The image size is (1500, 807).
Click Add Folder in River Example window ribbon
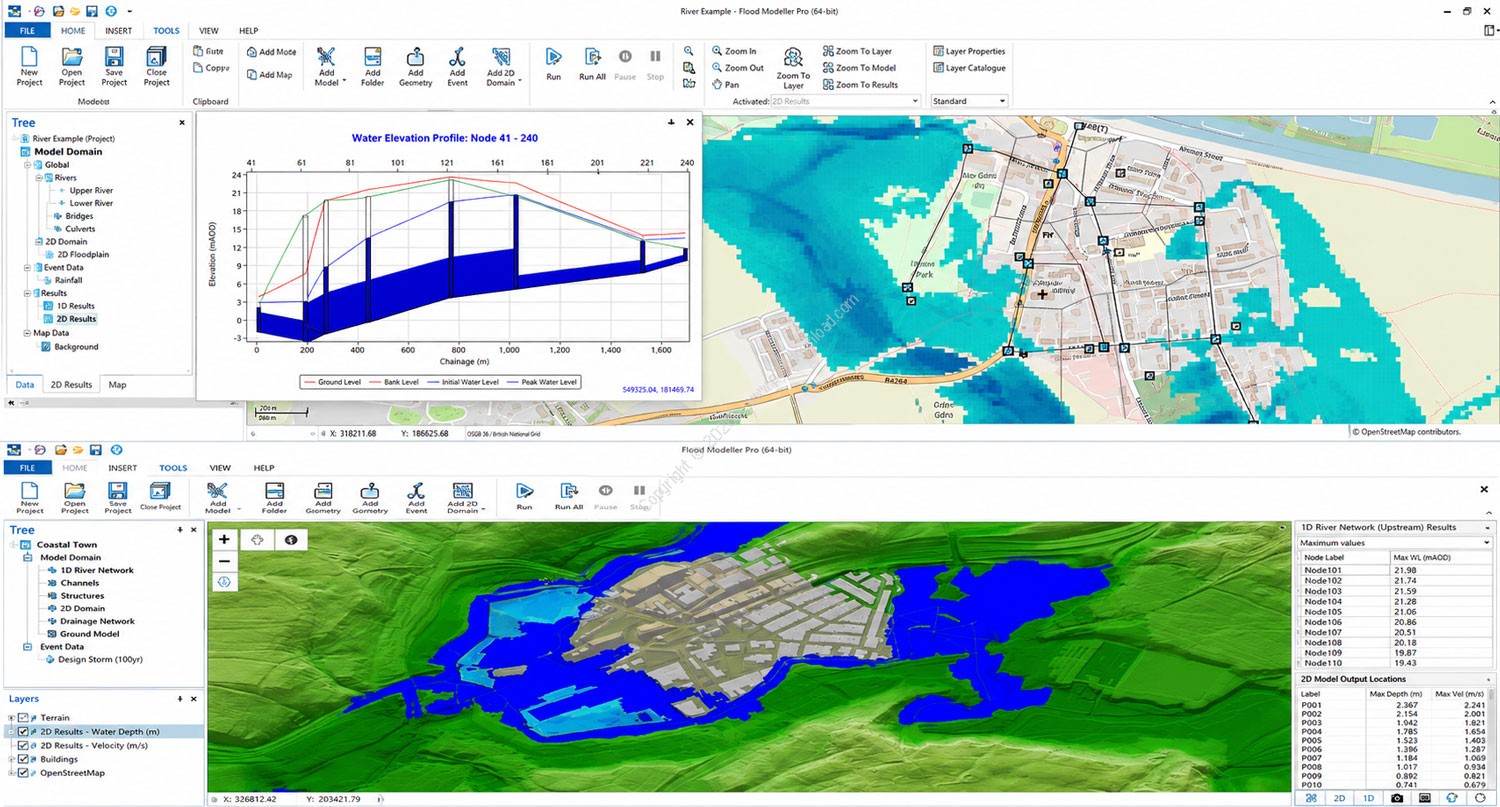(x=372, y=67)
